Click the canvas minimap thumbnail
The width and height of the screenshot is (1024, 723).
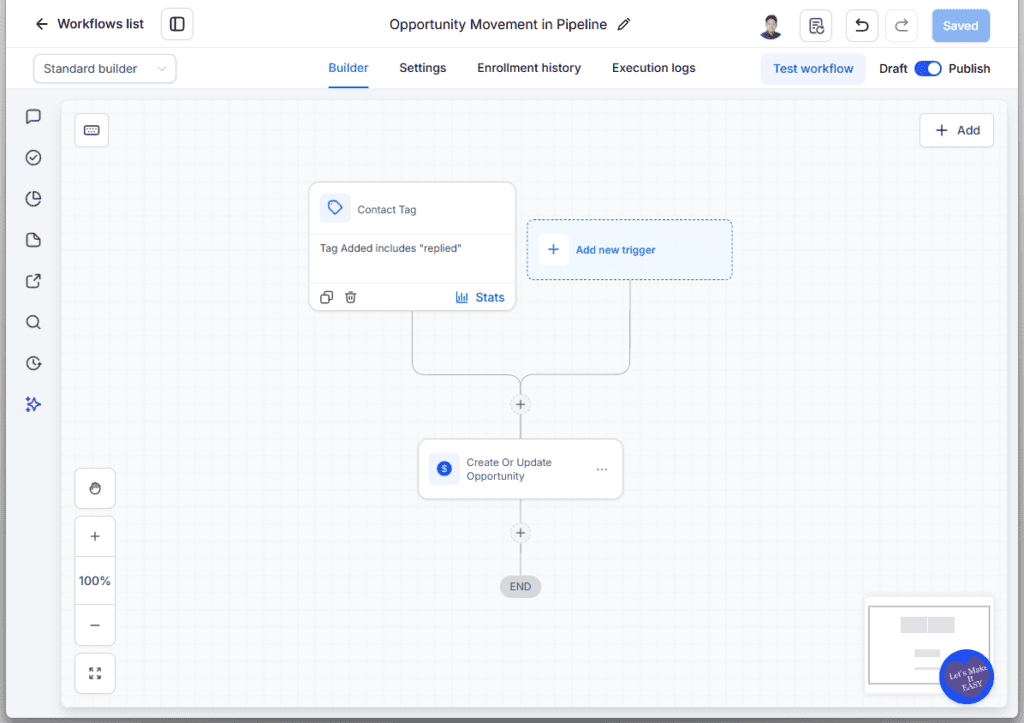929,645
